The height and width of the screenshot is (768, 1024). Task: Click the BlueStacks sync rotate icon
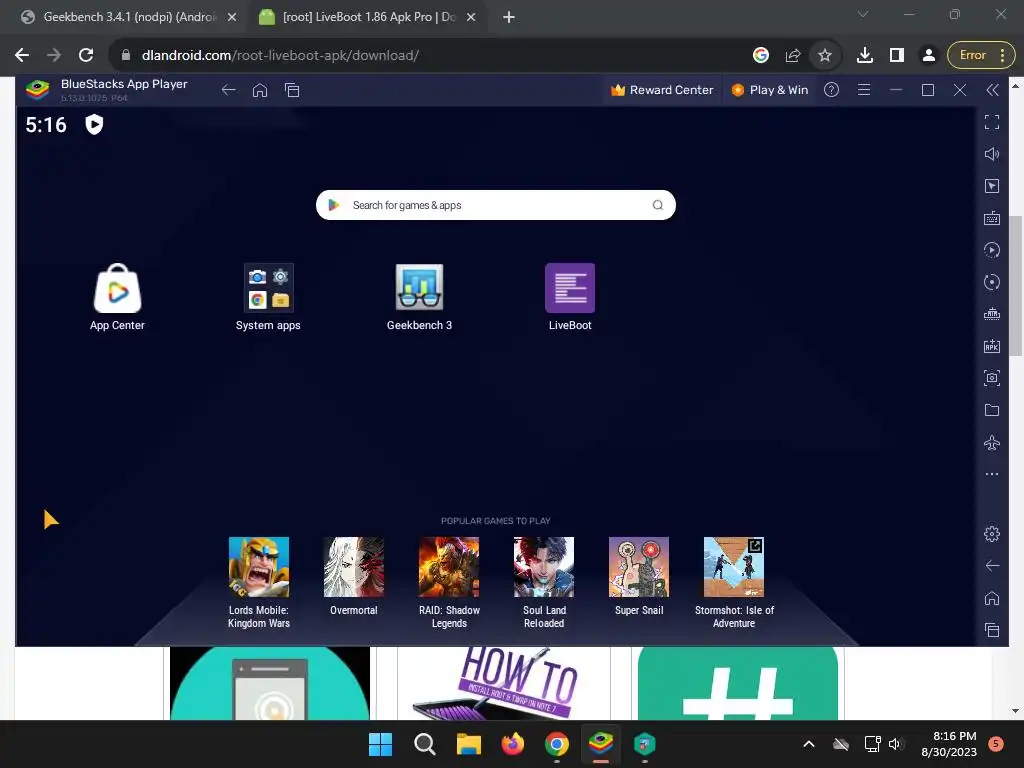[991, 282]
